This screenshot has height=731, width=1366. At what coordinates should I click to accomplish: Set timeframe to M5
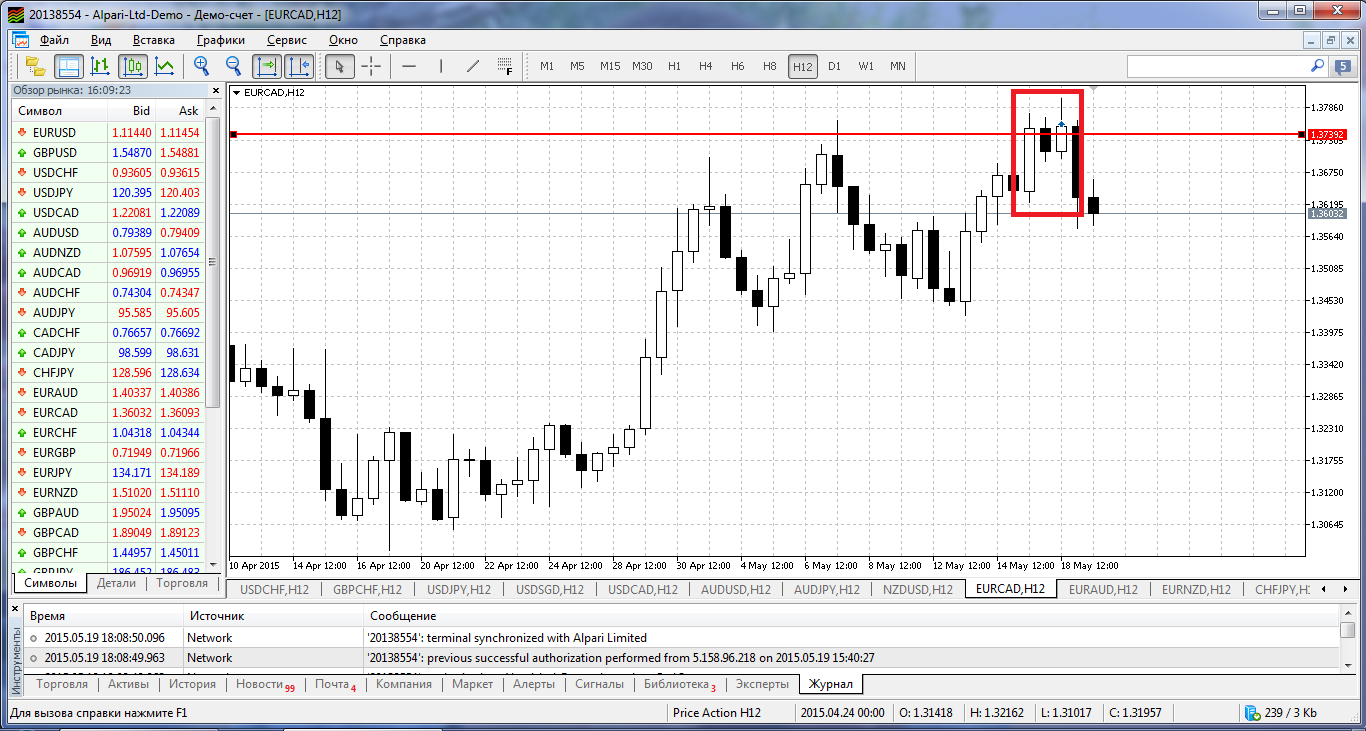pos(577,66)
